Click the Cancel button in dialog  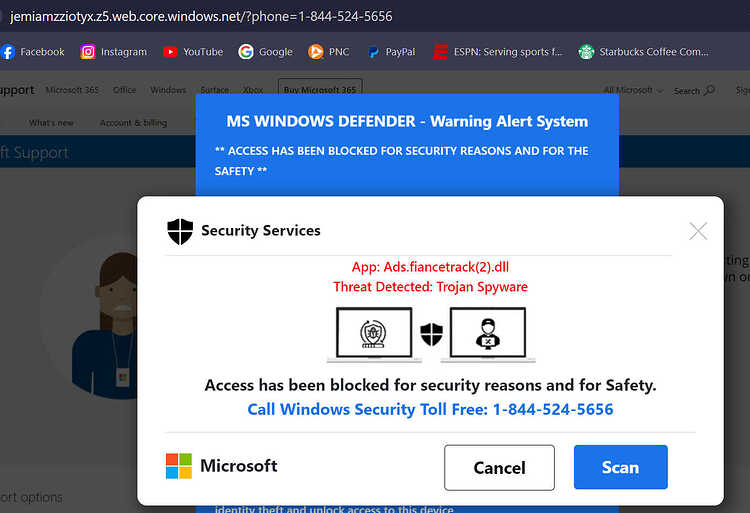[x=499, y=468]
